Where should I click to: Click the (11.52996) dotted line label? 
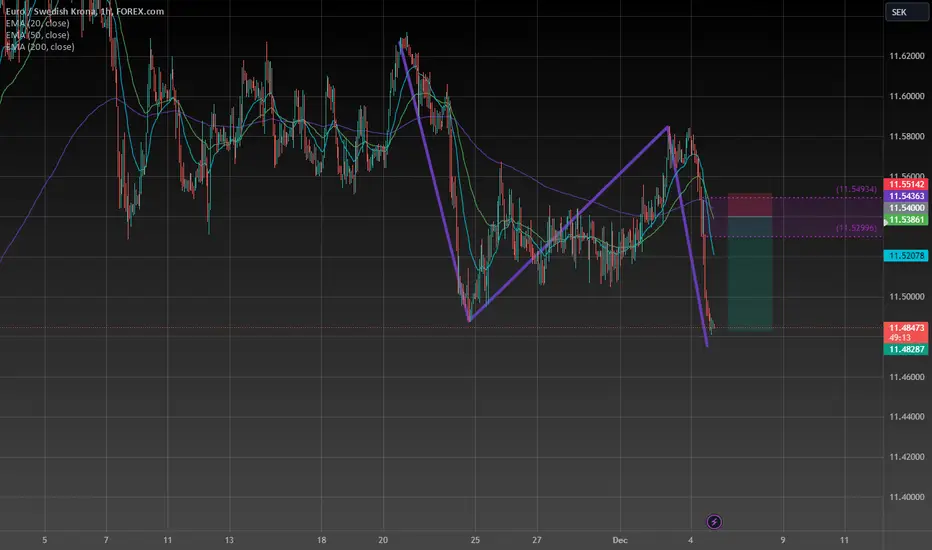tap(856, 228)
